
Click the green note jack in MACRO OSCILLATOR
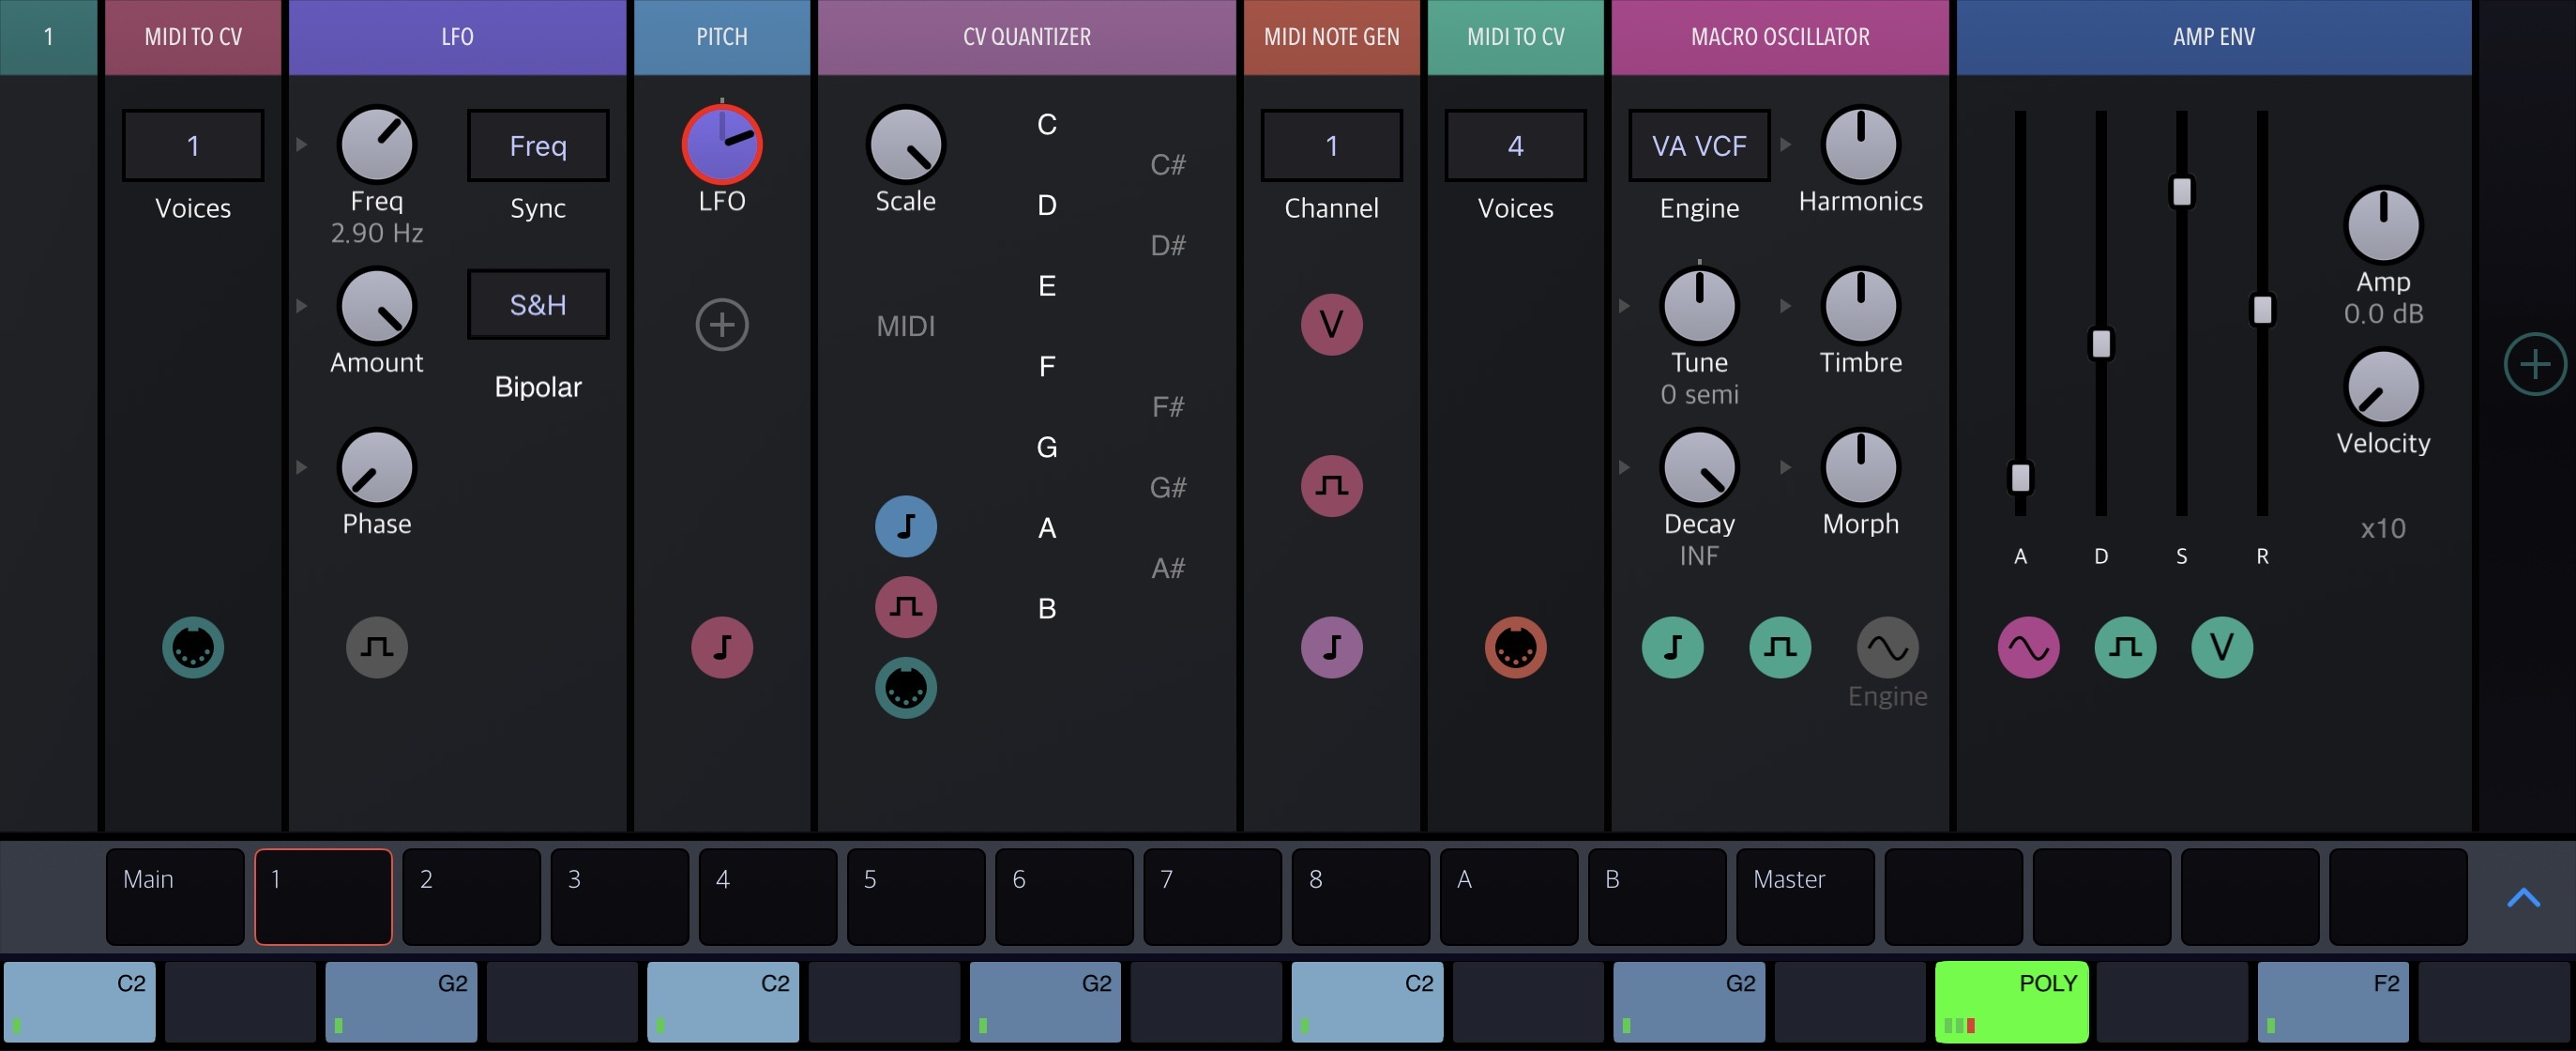[1673, 648]
